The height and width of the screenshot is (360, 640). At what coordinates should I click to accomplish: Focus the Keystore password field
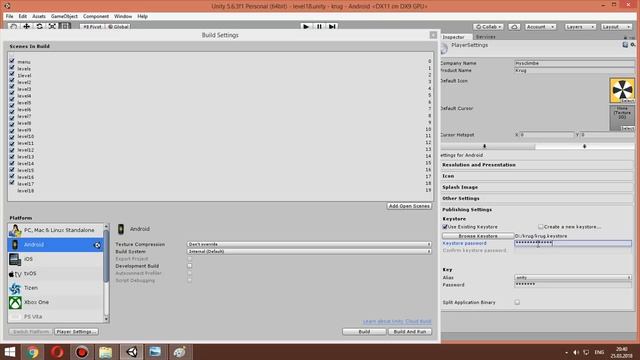[x=573, y=243]
